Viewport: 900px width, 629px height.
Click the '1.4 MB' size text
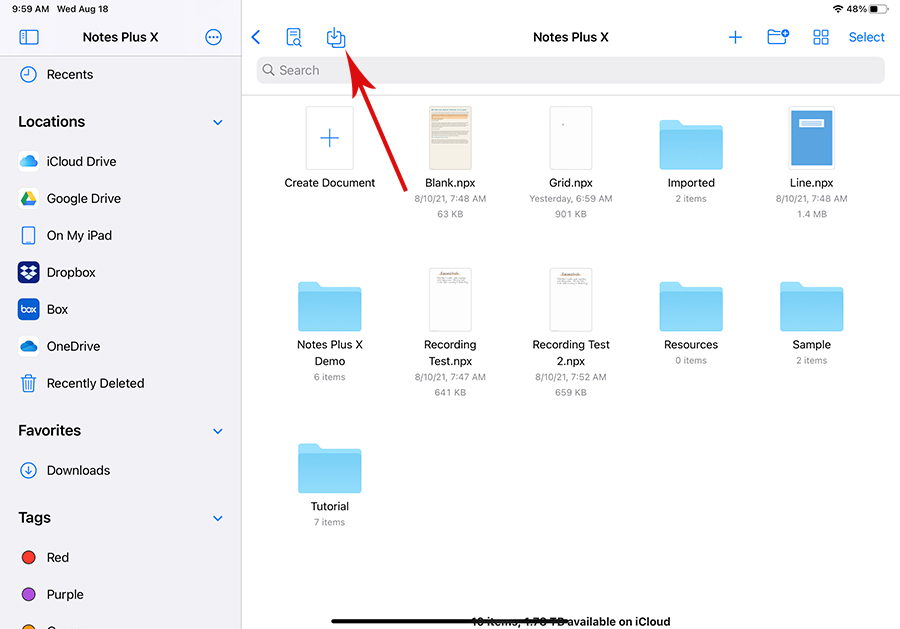click(x=812, y=214)
